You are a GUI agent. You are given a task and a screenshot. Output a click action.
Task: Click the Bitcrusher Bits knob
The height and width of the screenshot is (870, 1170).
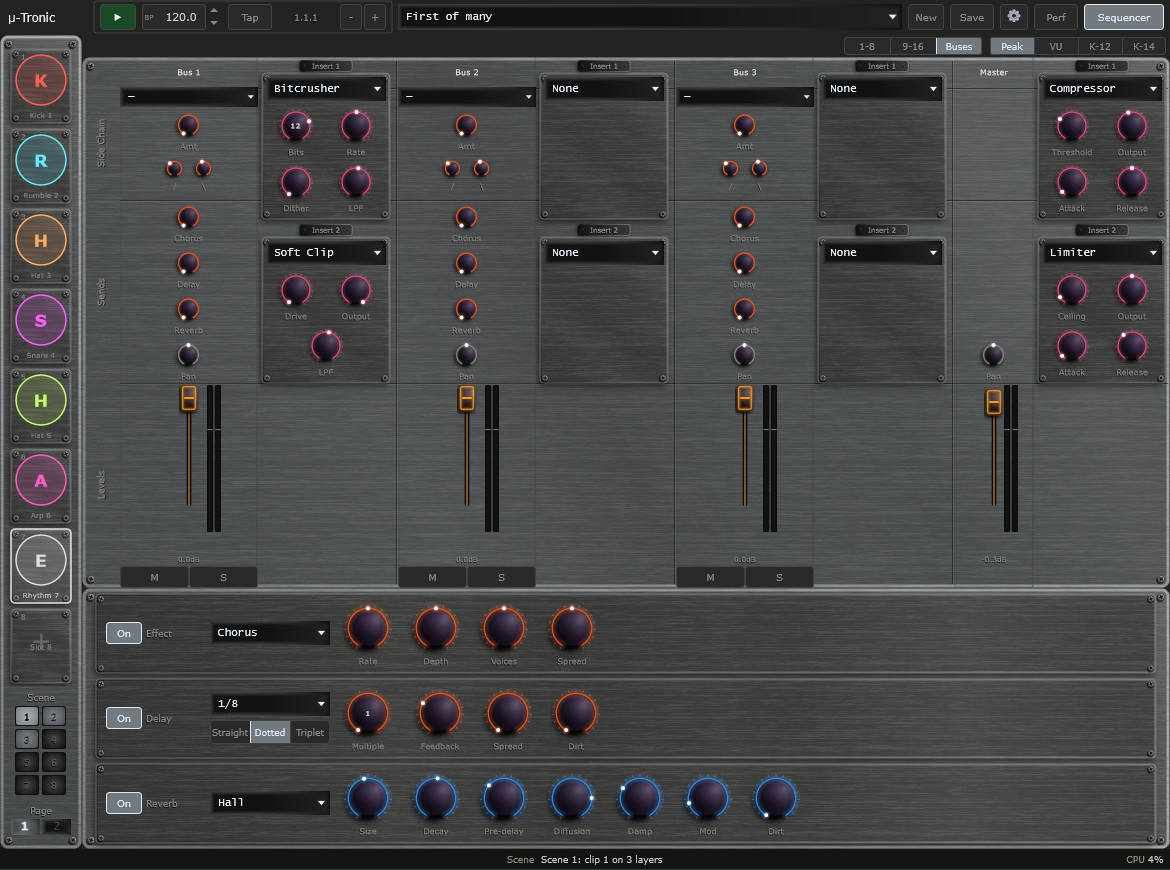click(x=295, y=126)
